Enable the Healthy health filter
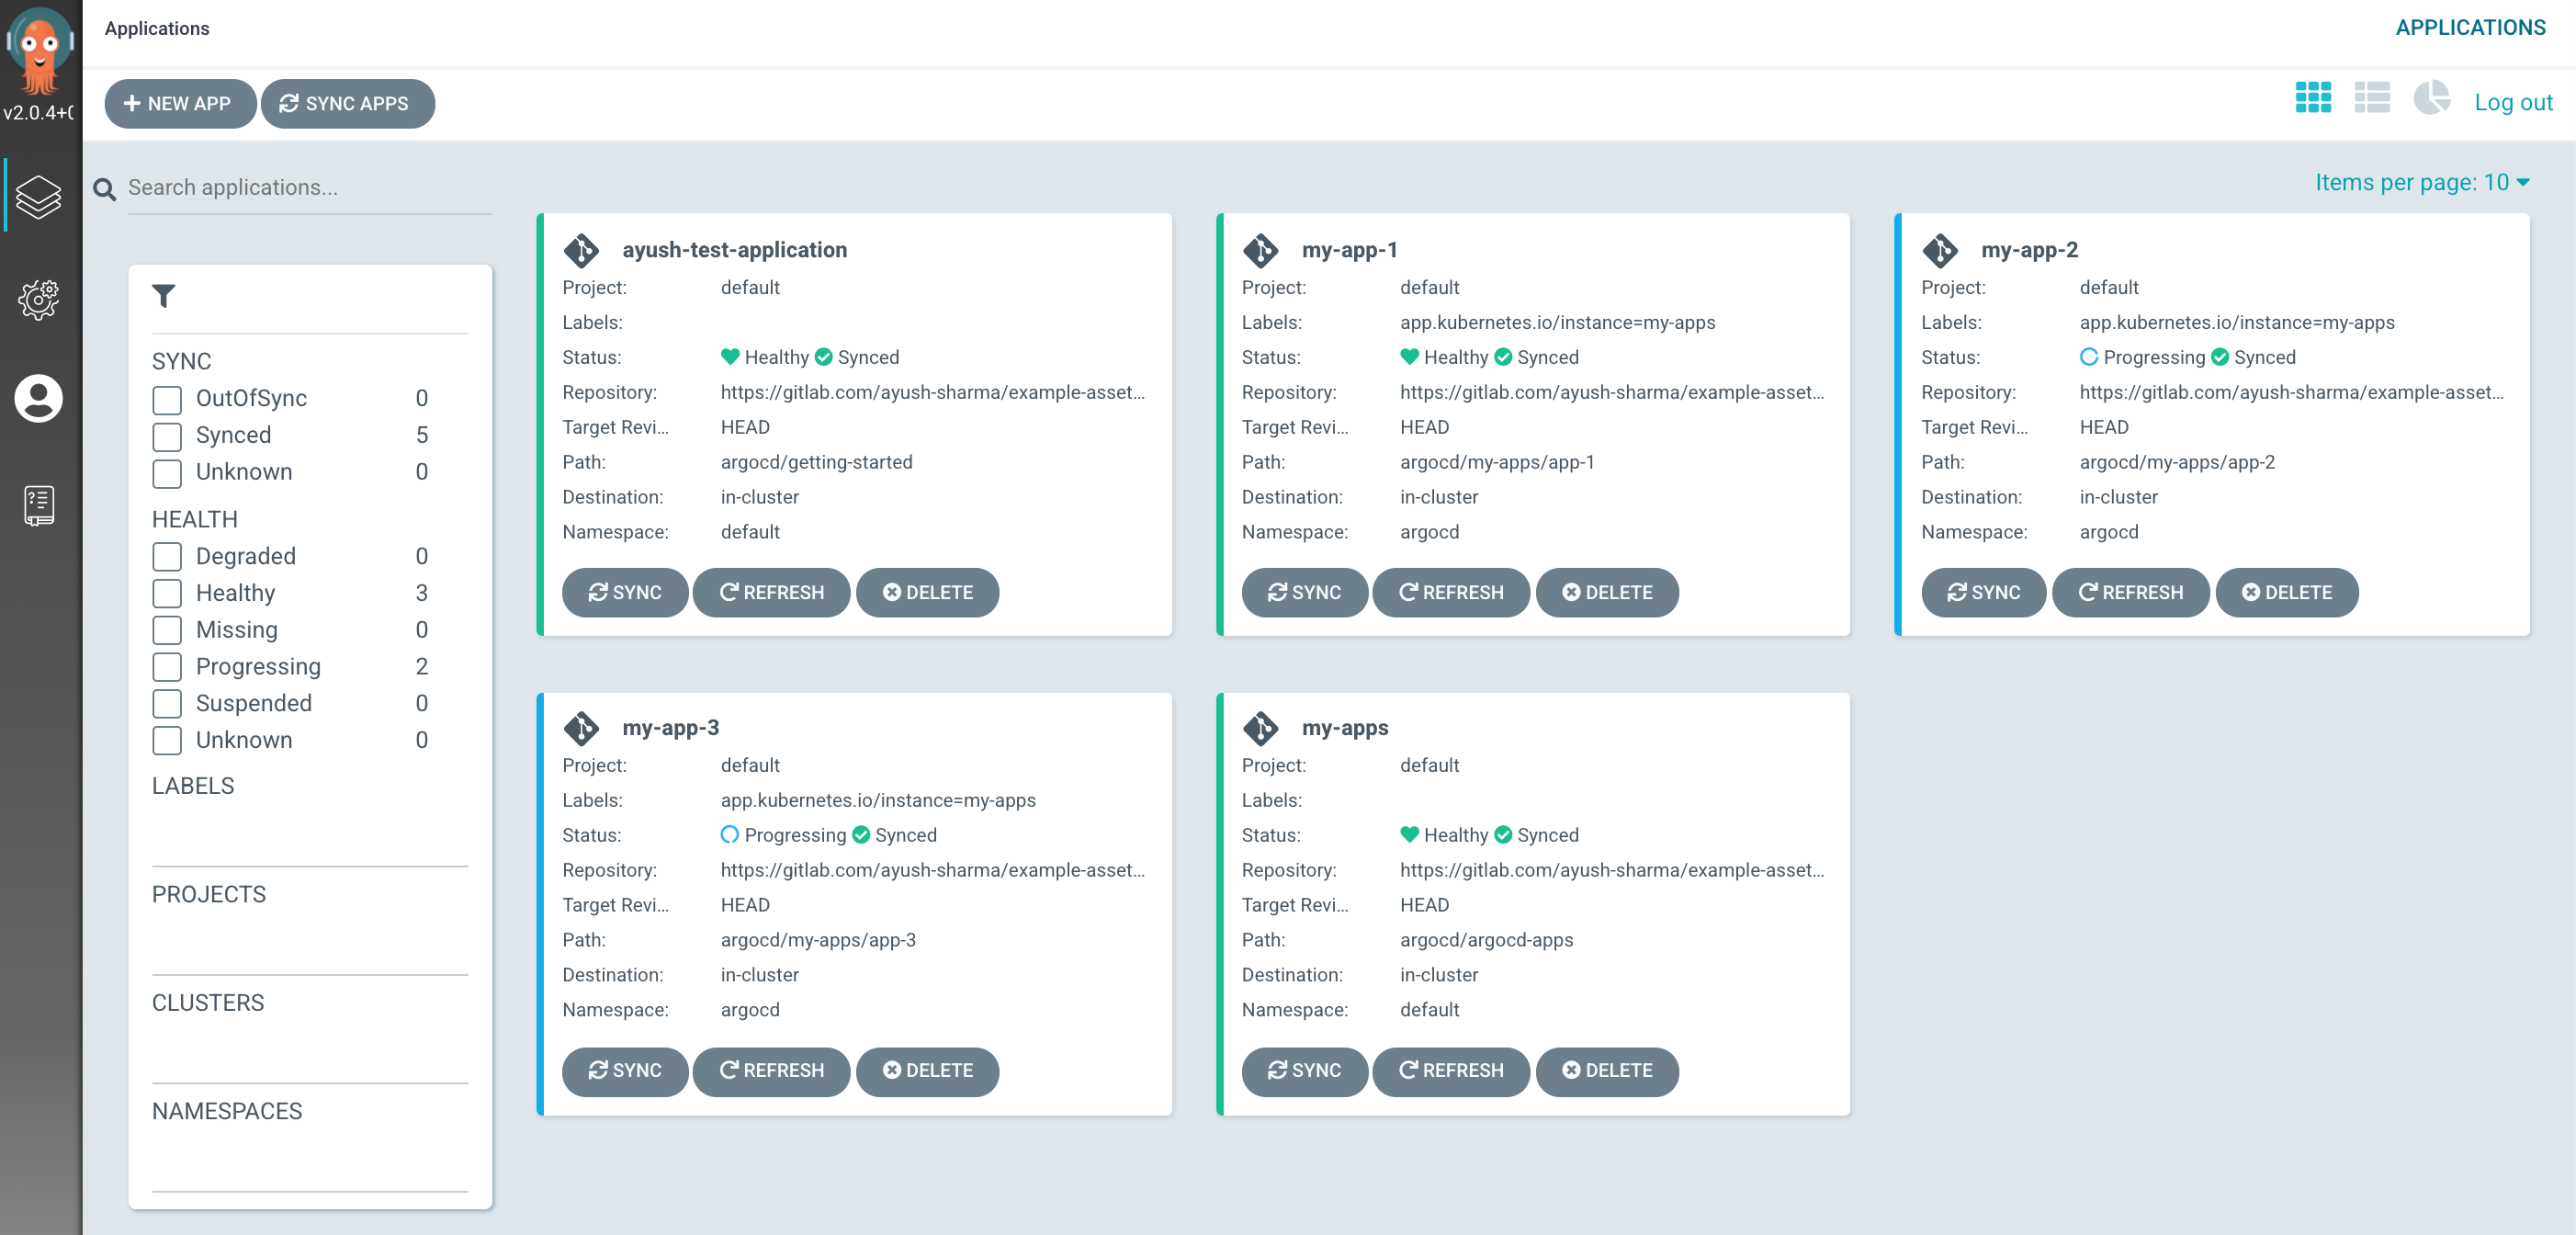Viewport: 2576px width, 1235px height. click(x=167, y=593)
